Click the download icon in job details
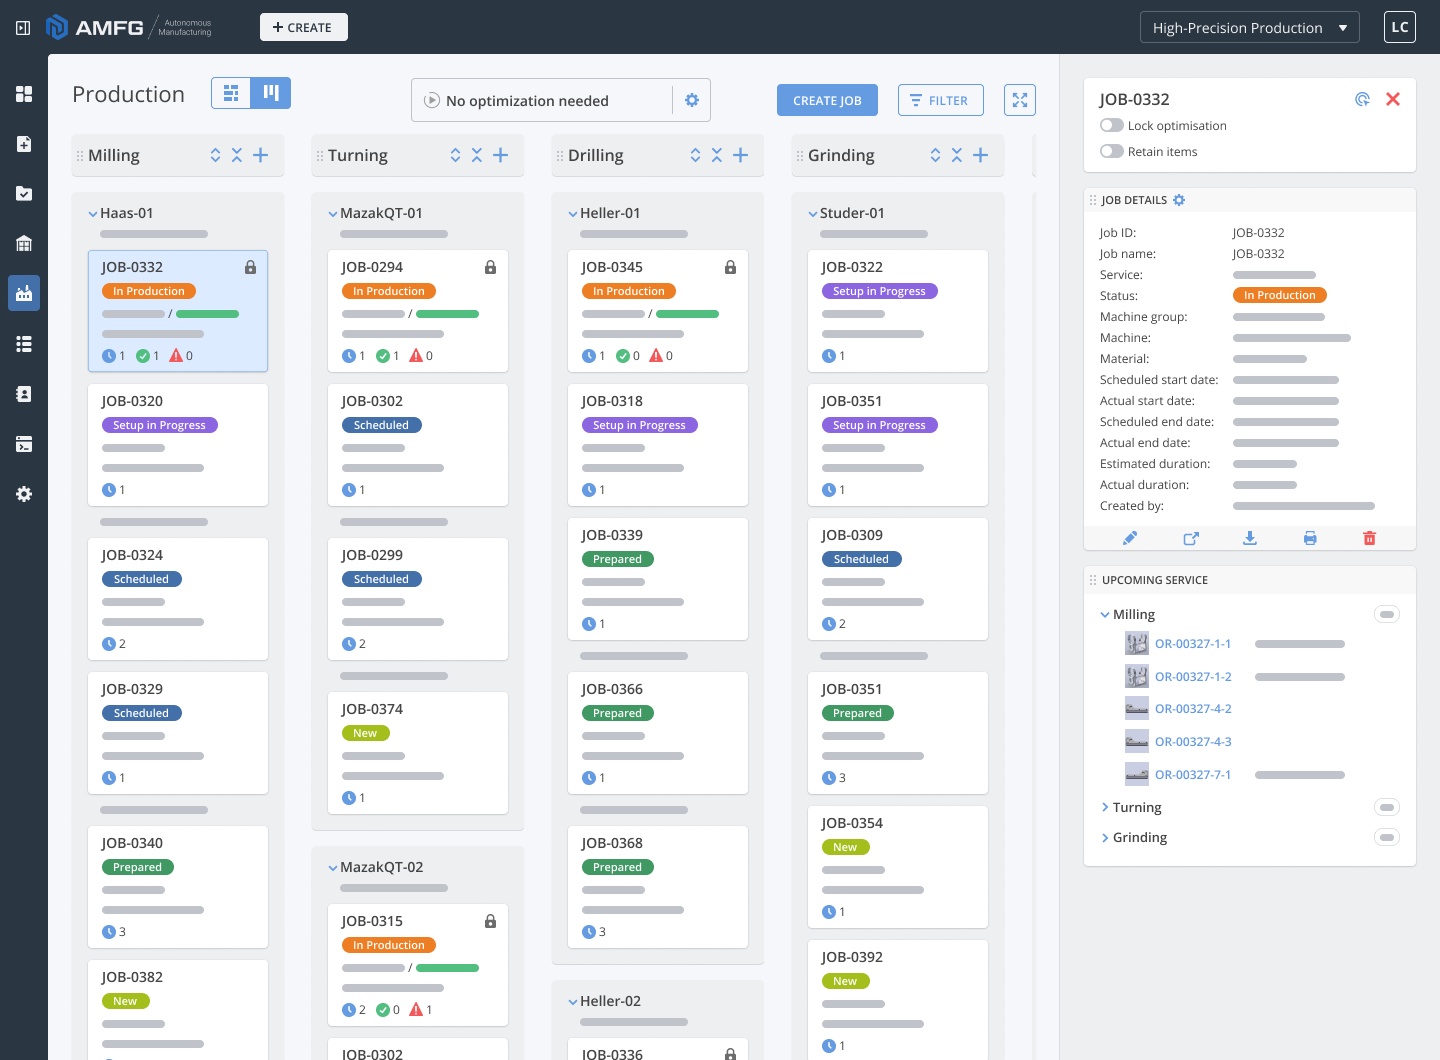Image resolution: width=1440 pixels, height=1060 pixels. pyautogui.click(x=1250, y=538)
